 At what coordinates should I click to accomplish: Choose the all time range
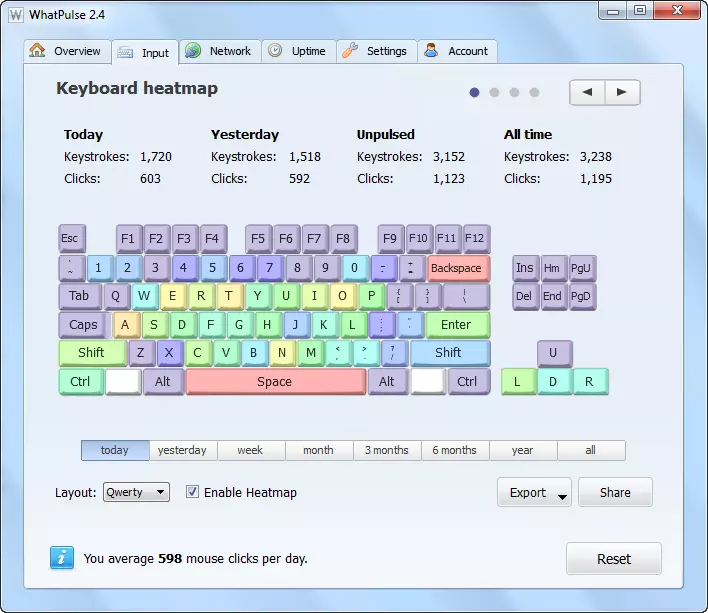pos(592,450)
